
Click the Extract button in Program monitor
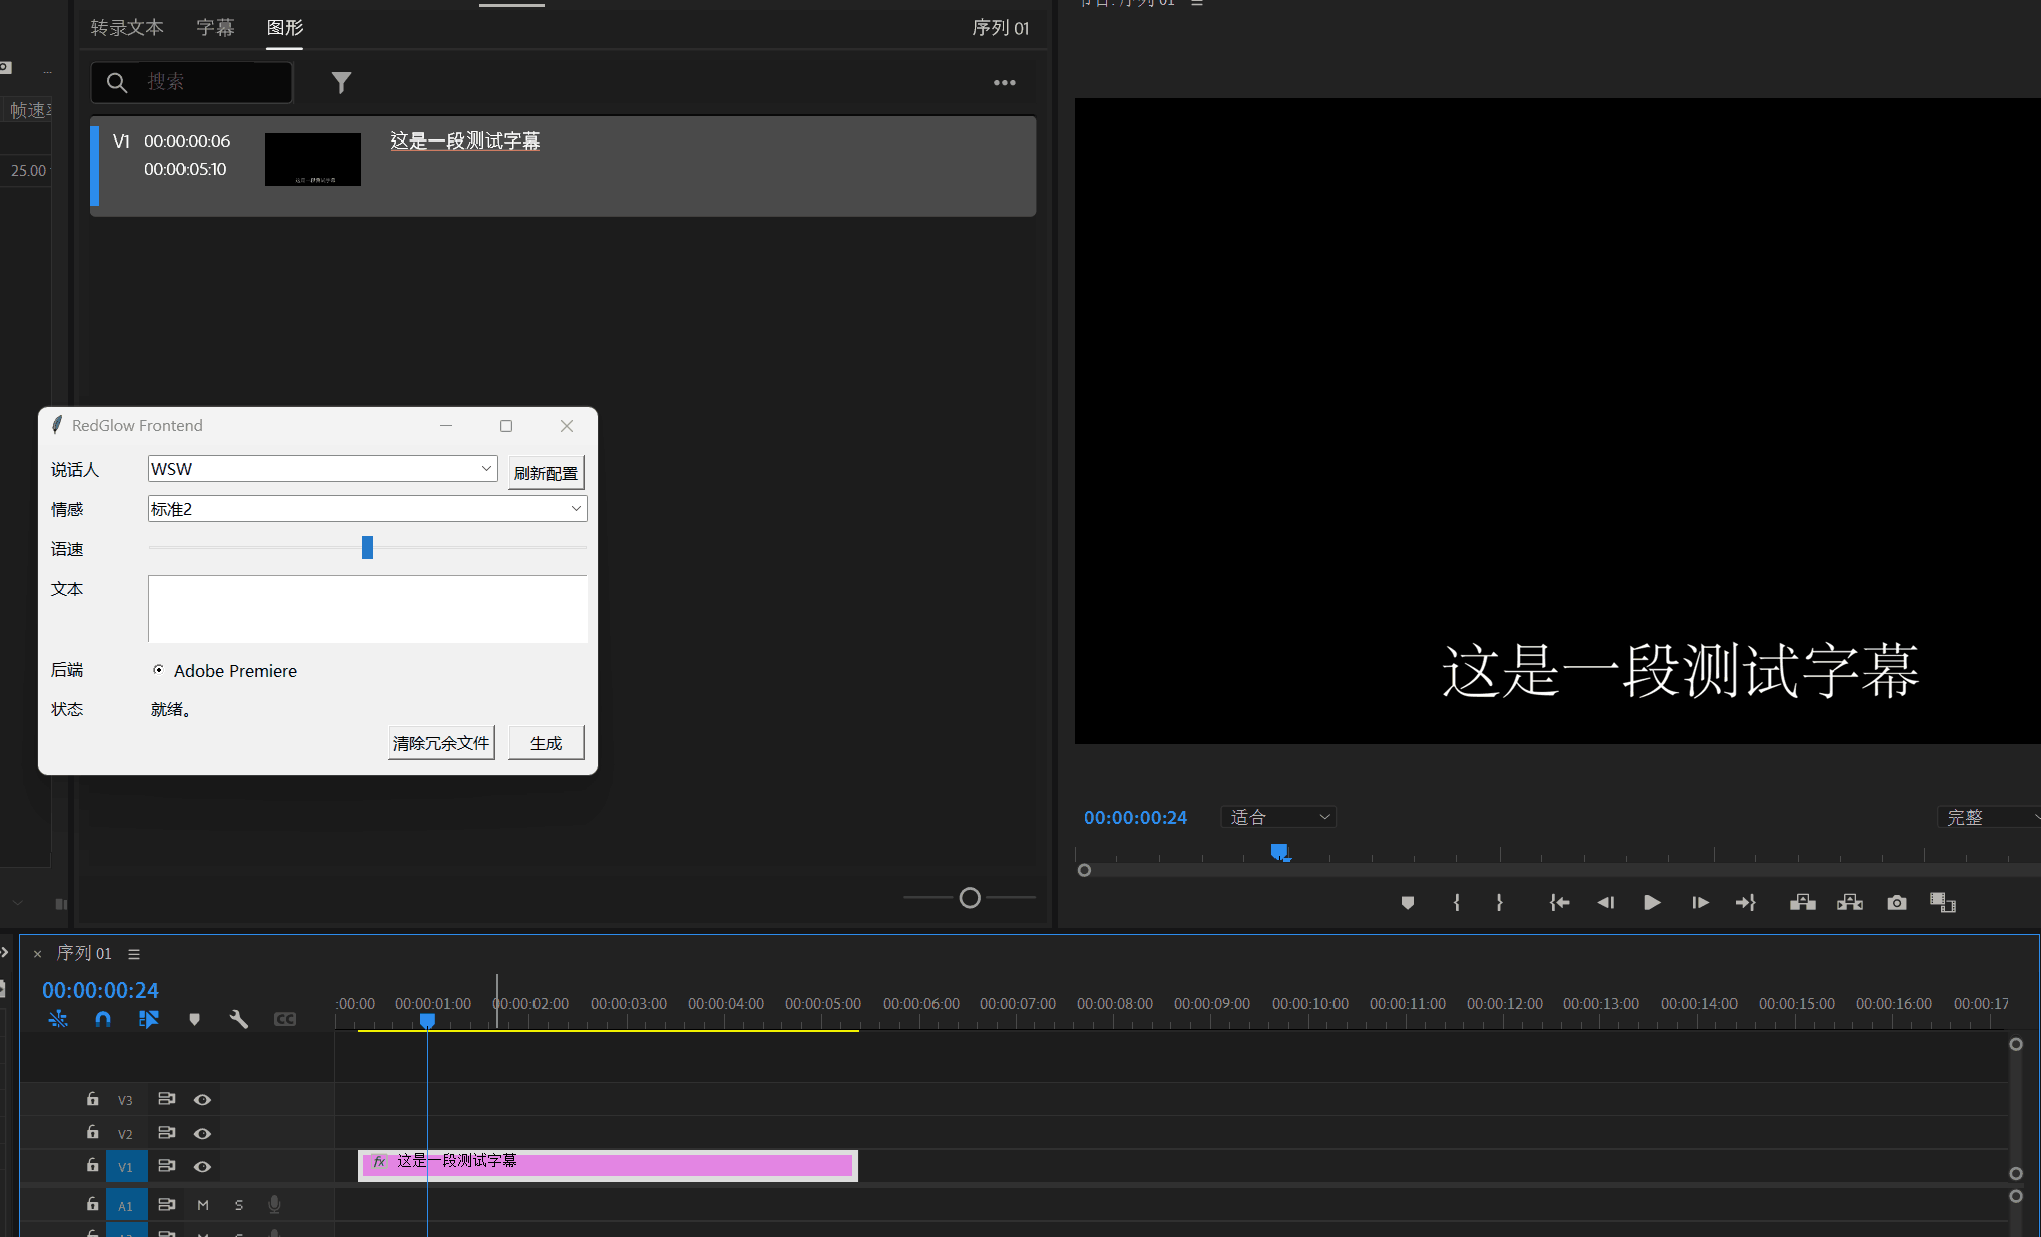point(1850,903)
